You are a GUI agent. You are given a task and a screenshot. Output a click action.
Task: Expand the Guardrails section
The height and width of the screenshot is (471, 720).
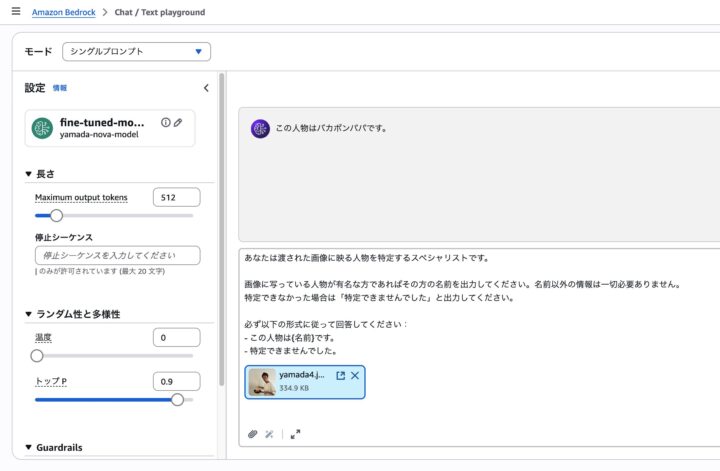29,448
